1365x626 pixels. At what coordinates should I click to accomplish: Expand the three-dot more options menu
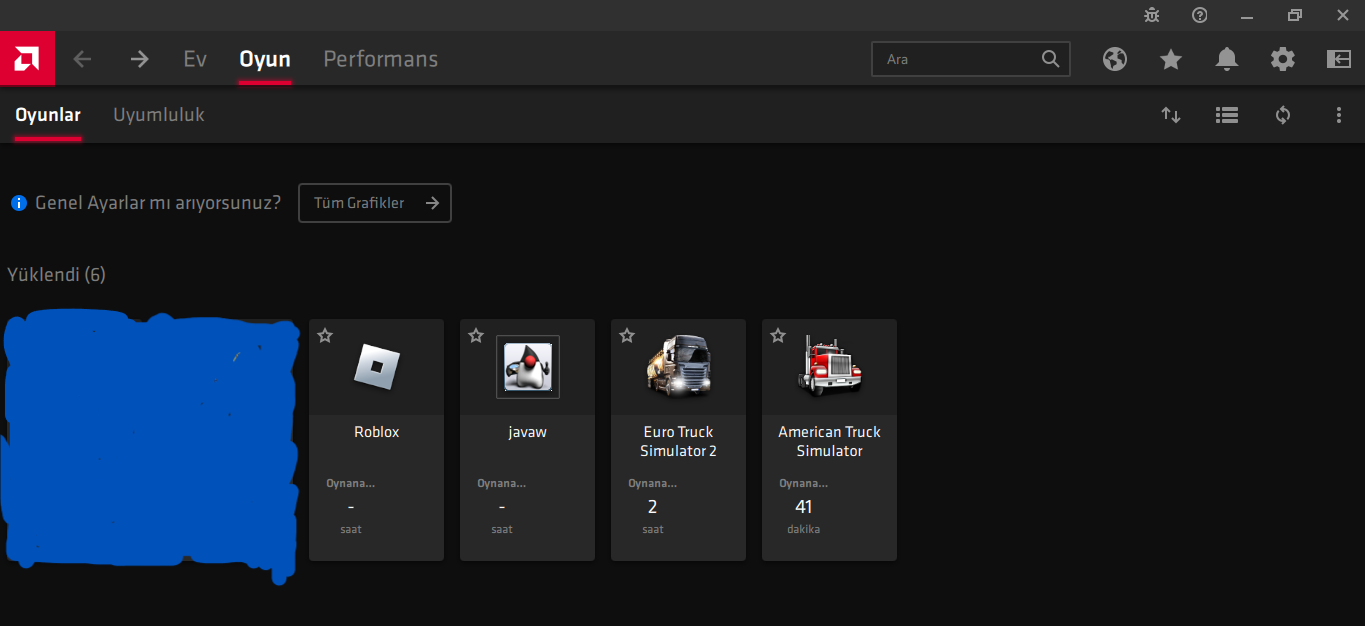pyautogui.click(x=1339, y=115)
